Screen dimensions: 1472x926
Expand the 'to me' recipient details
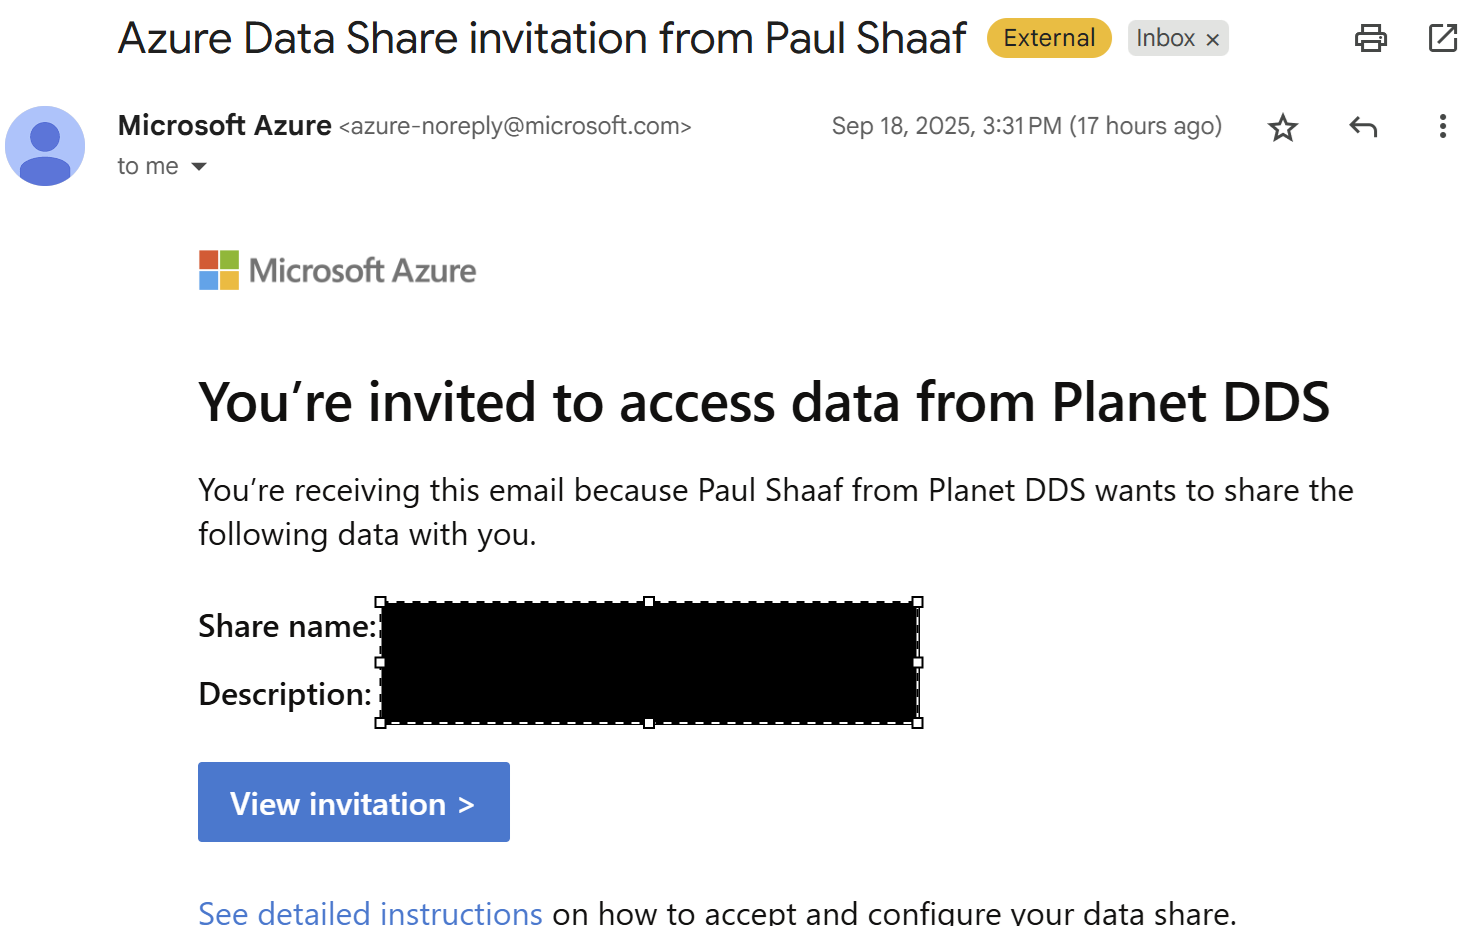tap(199, 167)
